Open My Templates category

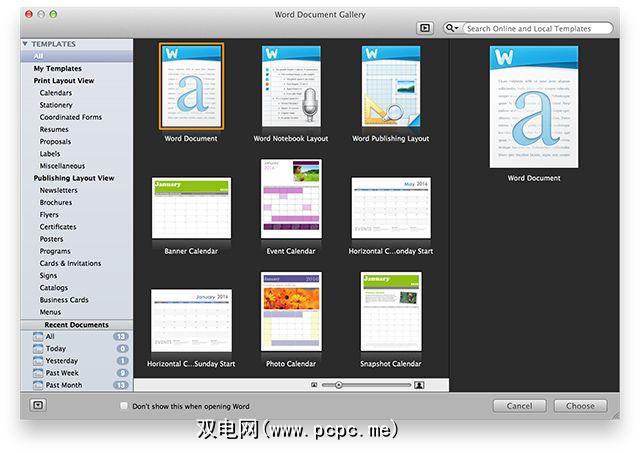click(58, 69)
